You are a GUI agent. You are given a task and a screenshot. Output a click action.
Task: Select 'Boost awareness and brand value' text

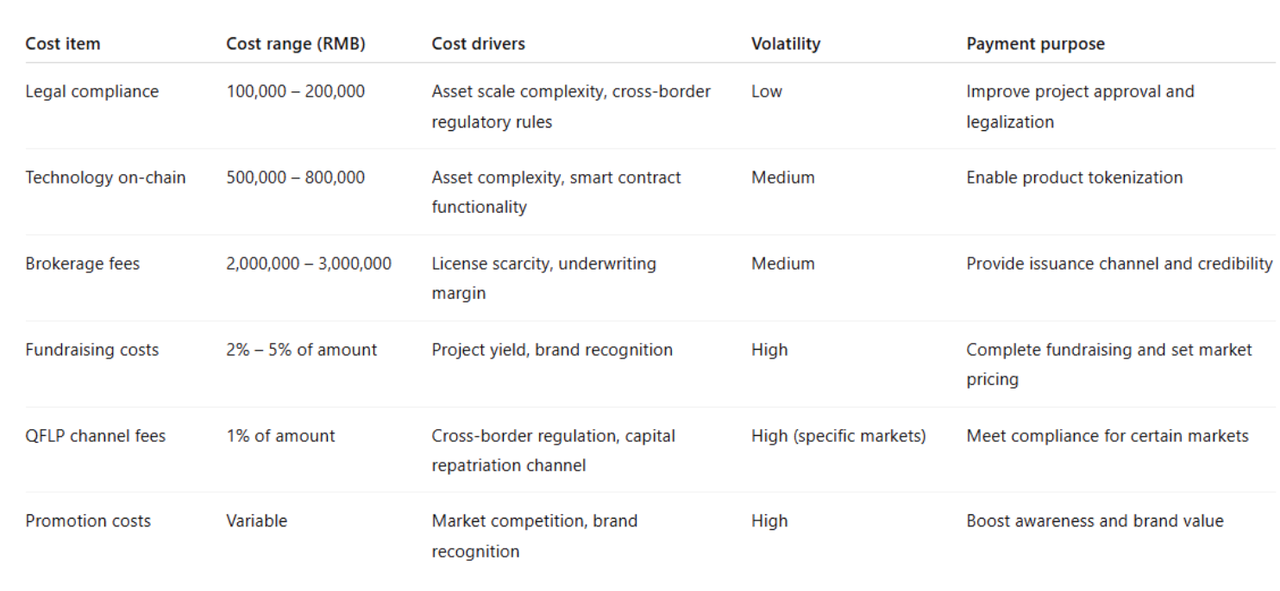pos(1094,521)
